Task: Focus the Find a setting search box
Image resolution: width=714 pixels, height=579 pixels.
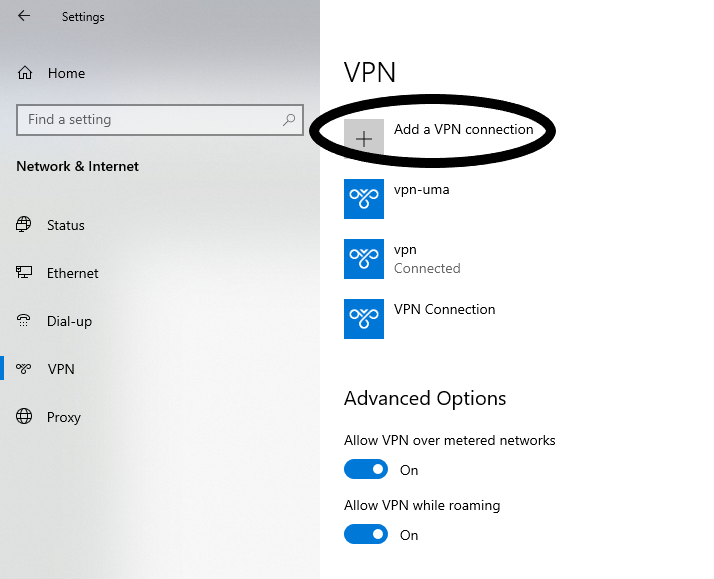Action: pos(150,119)
